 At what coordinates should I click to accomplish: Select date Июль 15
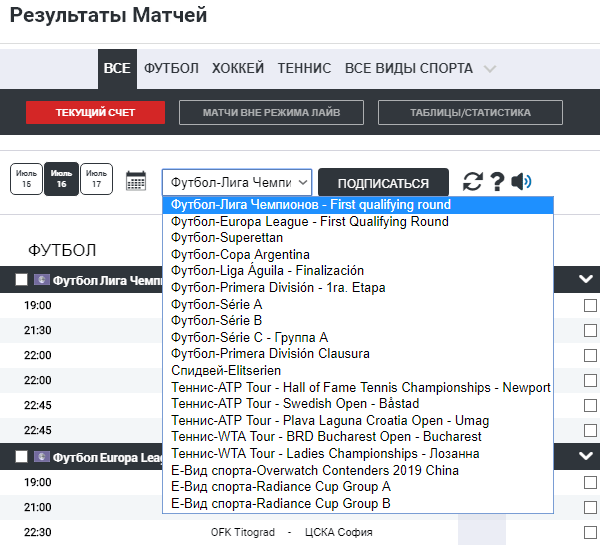(26, 179)
